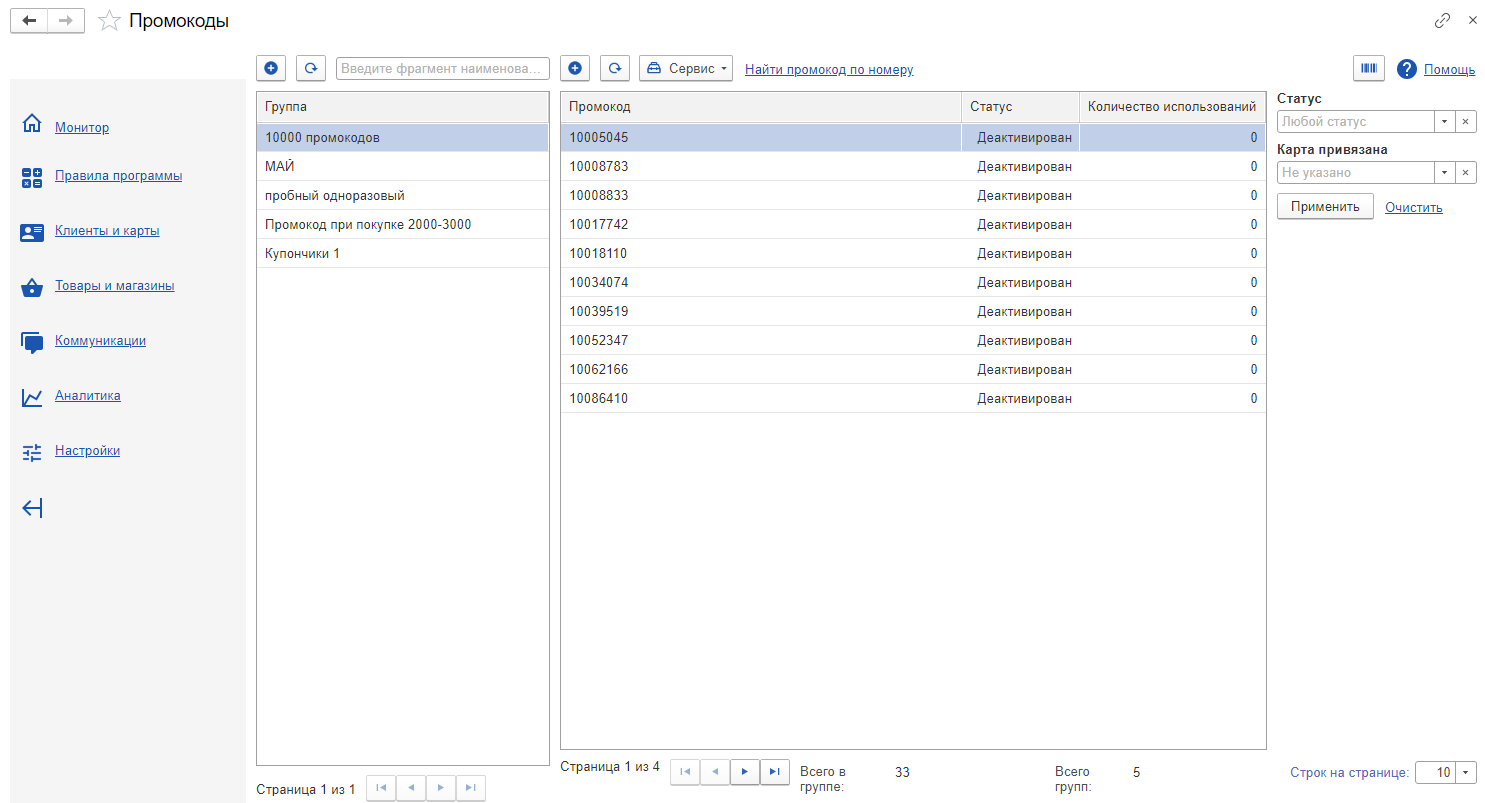The image size is (1485, 803).
Task: Click the Аналитика chart icon
Action: pos(32,397)
